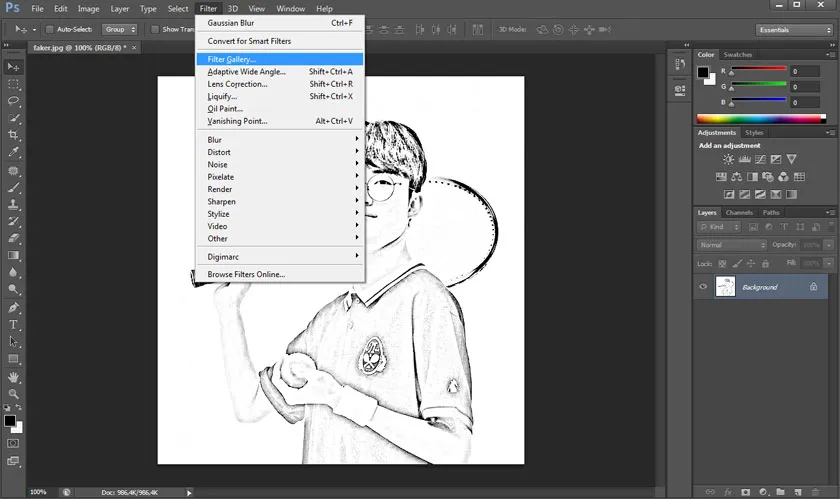Viewport: 840px width, 499px height.
Task: Click Browse Filters Online
Action: (246, 274)
